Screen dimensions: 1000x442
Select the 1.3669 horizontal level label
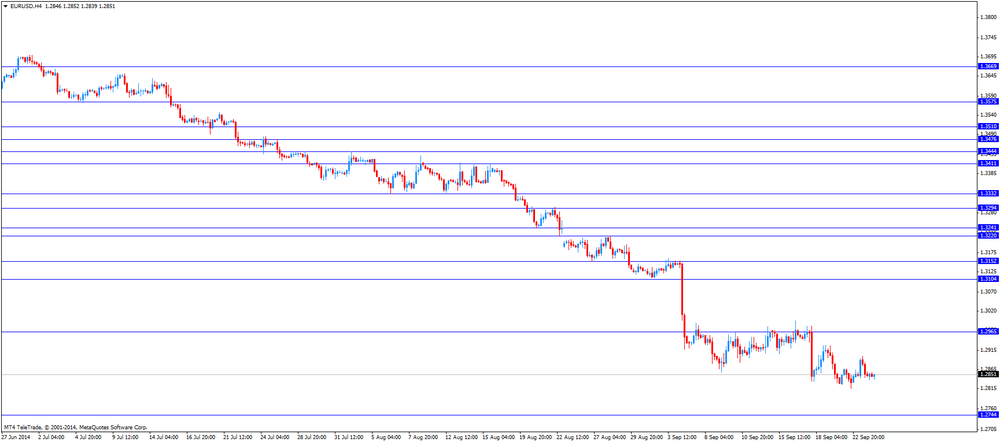[x=988, y=66]
